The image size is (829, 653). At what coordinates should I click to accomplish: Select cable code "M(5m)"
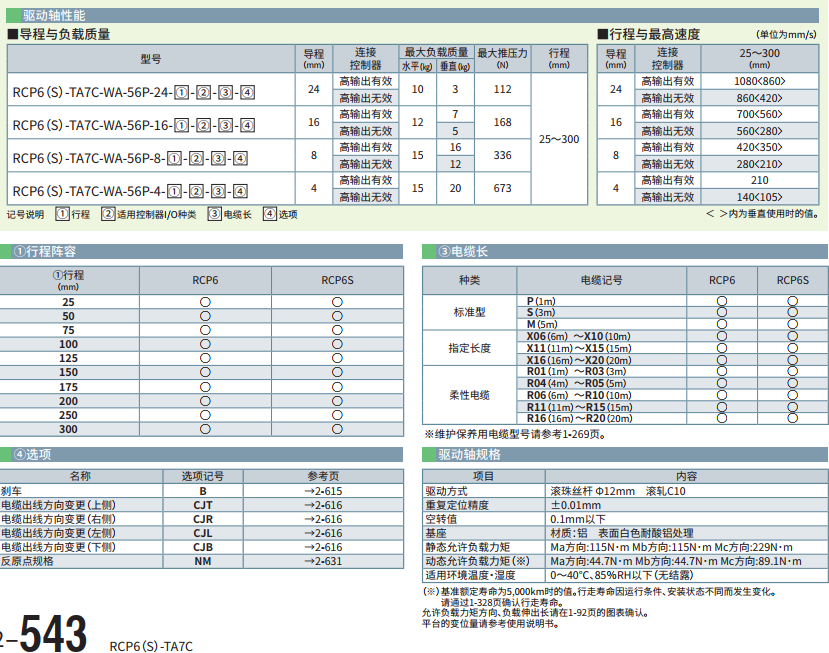(x=542, y=324)
